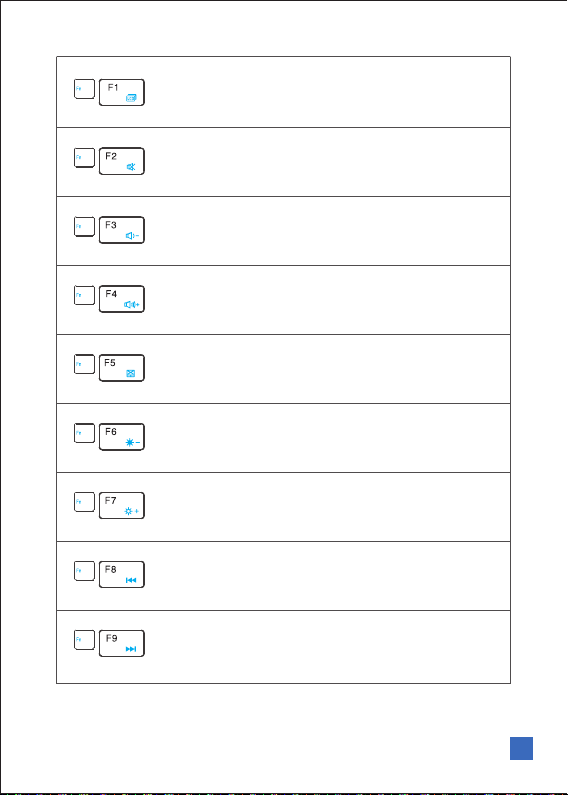Select the F4 volume up key

click(x=122, y=299)
